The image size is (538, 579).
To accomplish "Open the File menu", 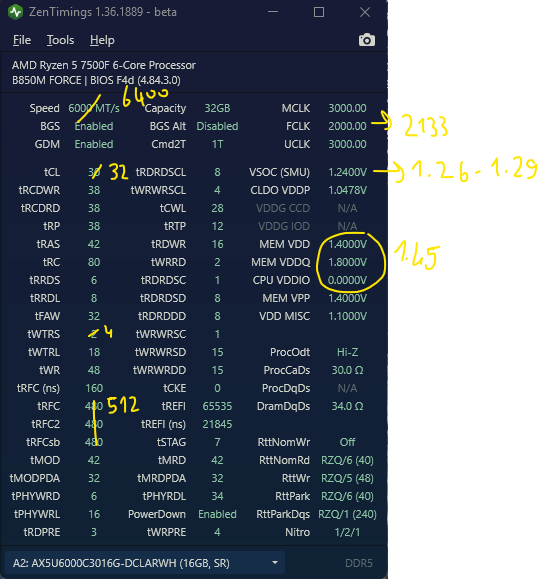I will (x=22, y=40).
